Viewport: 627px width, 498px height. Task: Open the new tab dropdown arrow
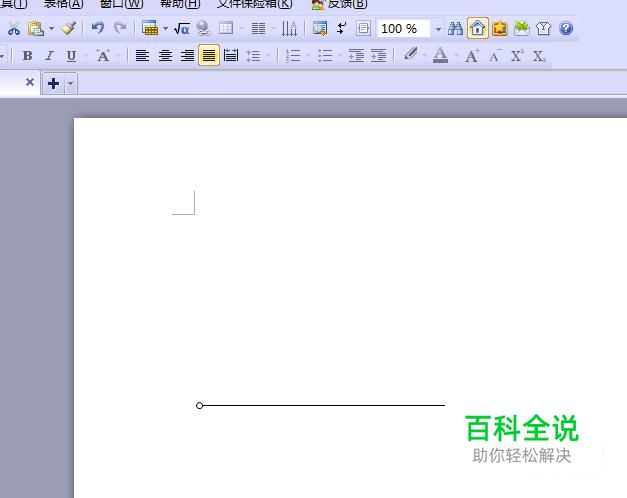click(71, 83)
